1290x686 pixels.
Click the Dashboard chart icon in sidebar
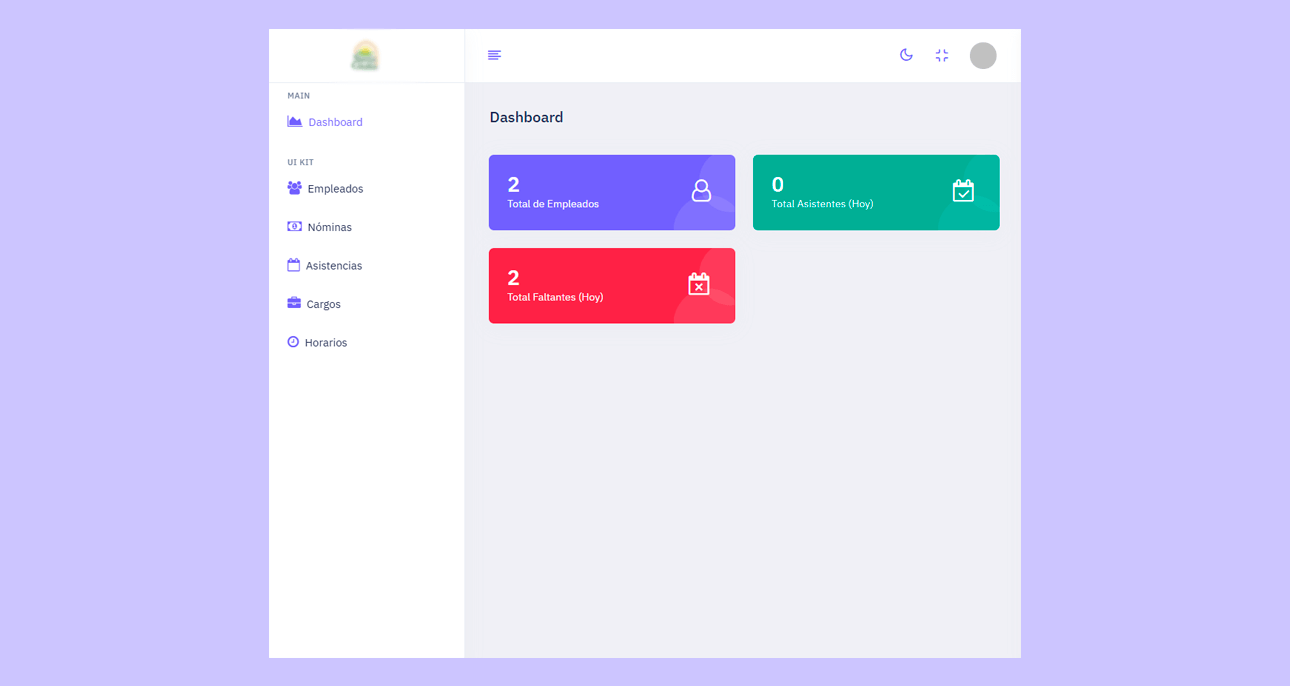click(x=294, y=122)
